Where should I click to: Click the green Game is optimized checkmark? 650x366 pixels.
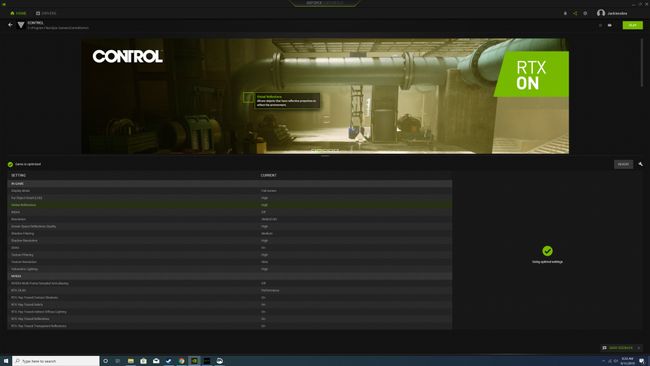pos(10,164)
